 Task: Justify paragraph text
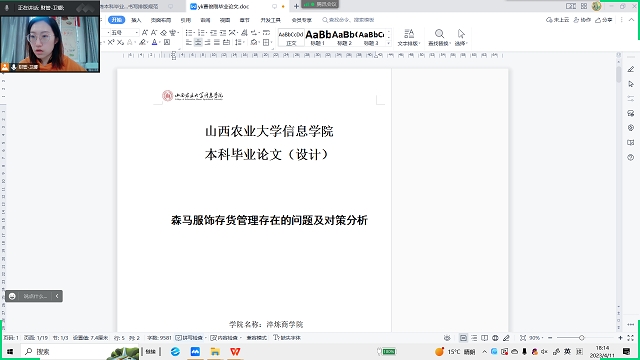coord(217,42)
